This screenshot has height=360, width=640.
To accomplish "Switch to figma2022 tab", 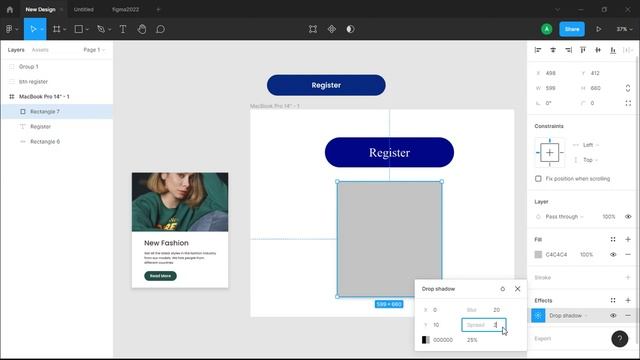I will pyautogui.click(x=125, y=9).
